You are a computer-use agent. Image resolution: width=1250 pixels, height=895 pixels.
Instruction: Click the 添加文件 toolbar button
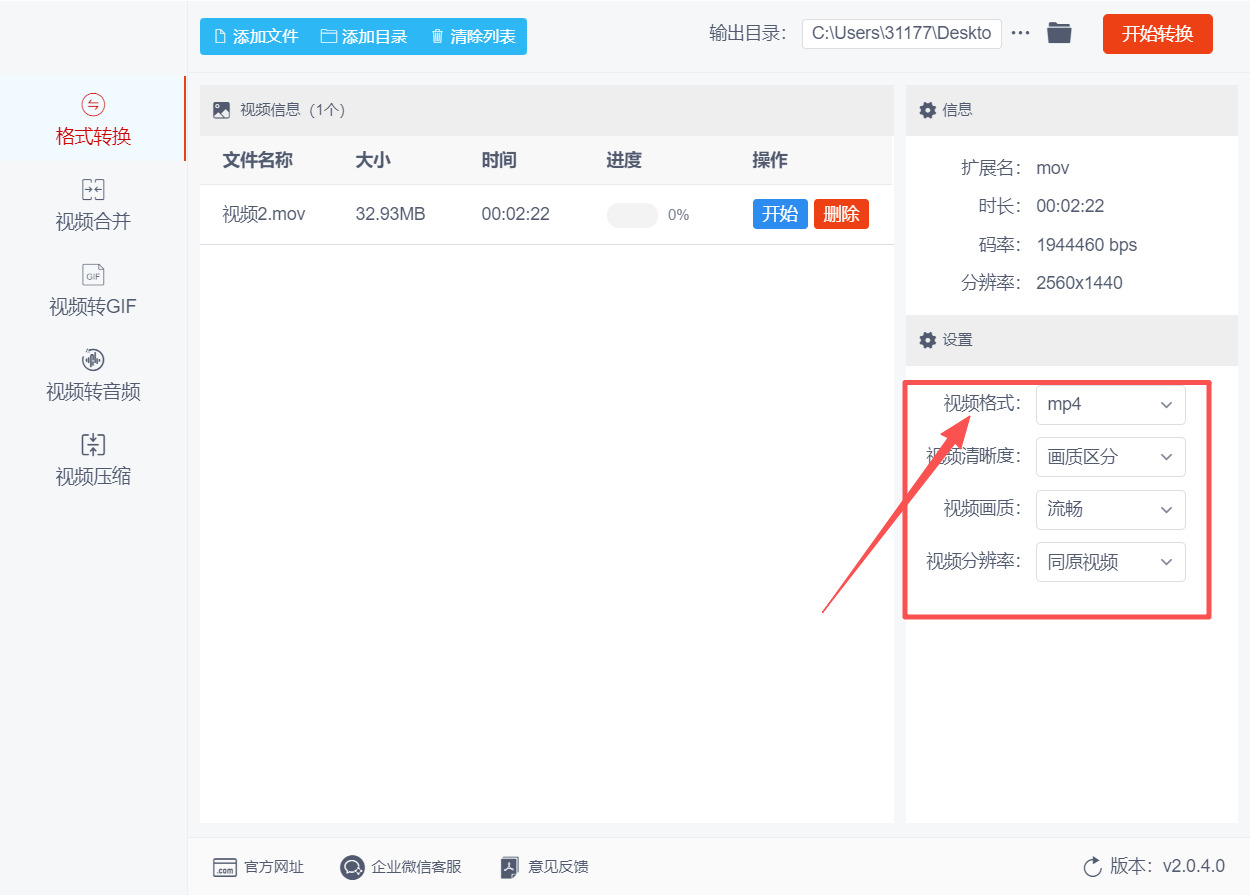[253, 36]
